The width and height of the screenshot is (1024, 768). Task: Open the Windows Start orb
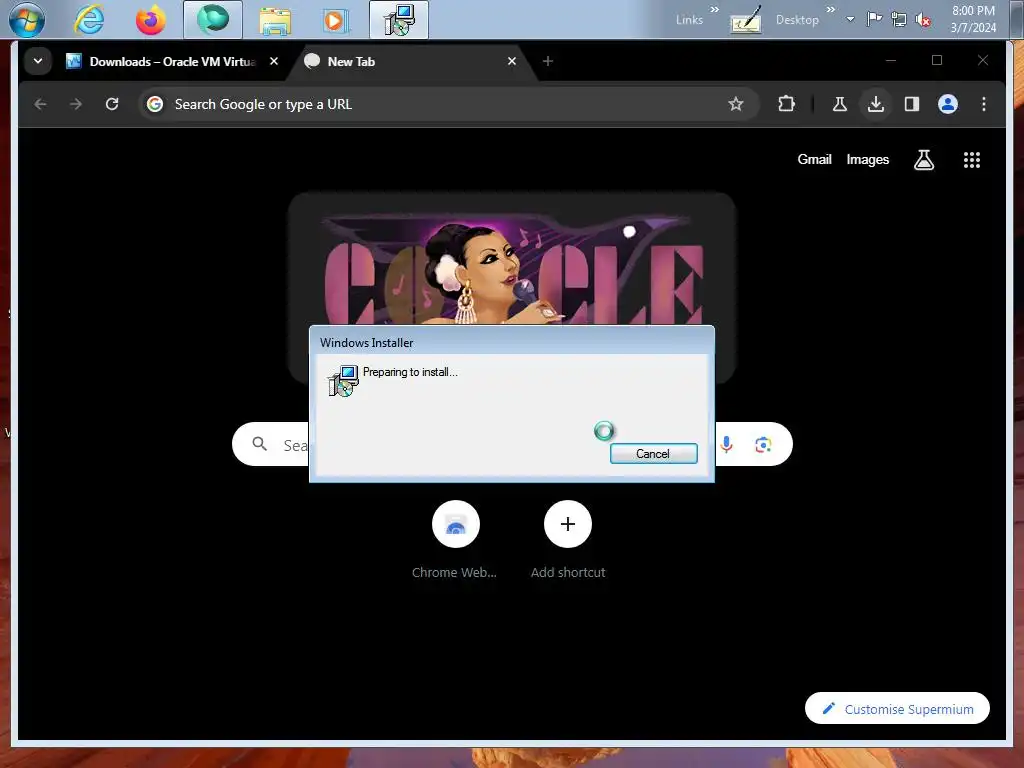pyautogui.click(x=26, y=20)
